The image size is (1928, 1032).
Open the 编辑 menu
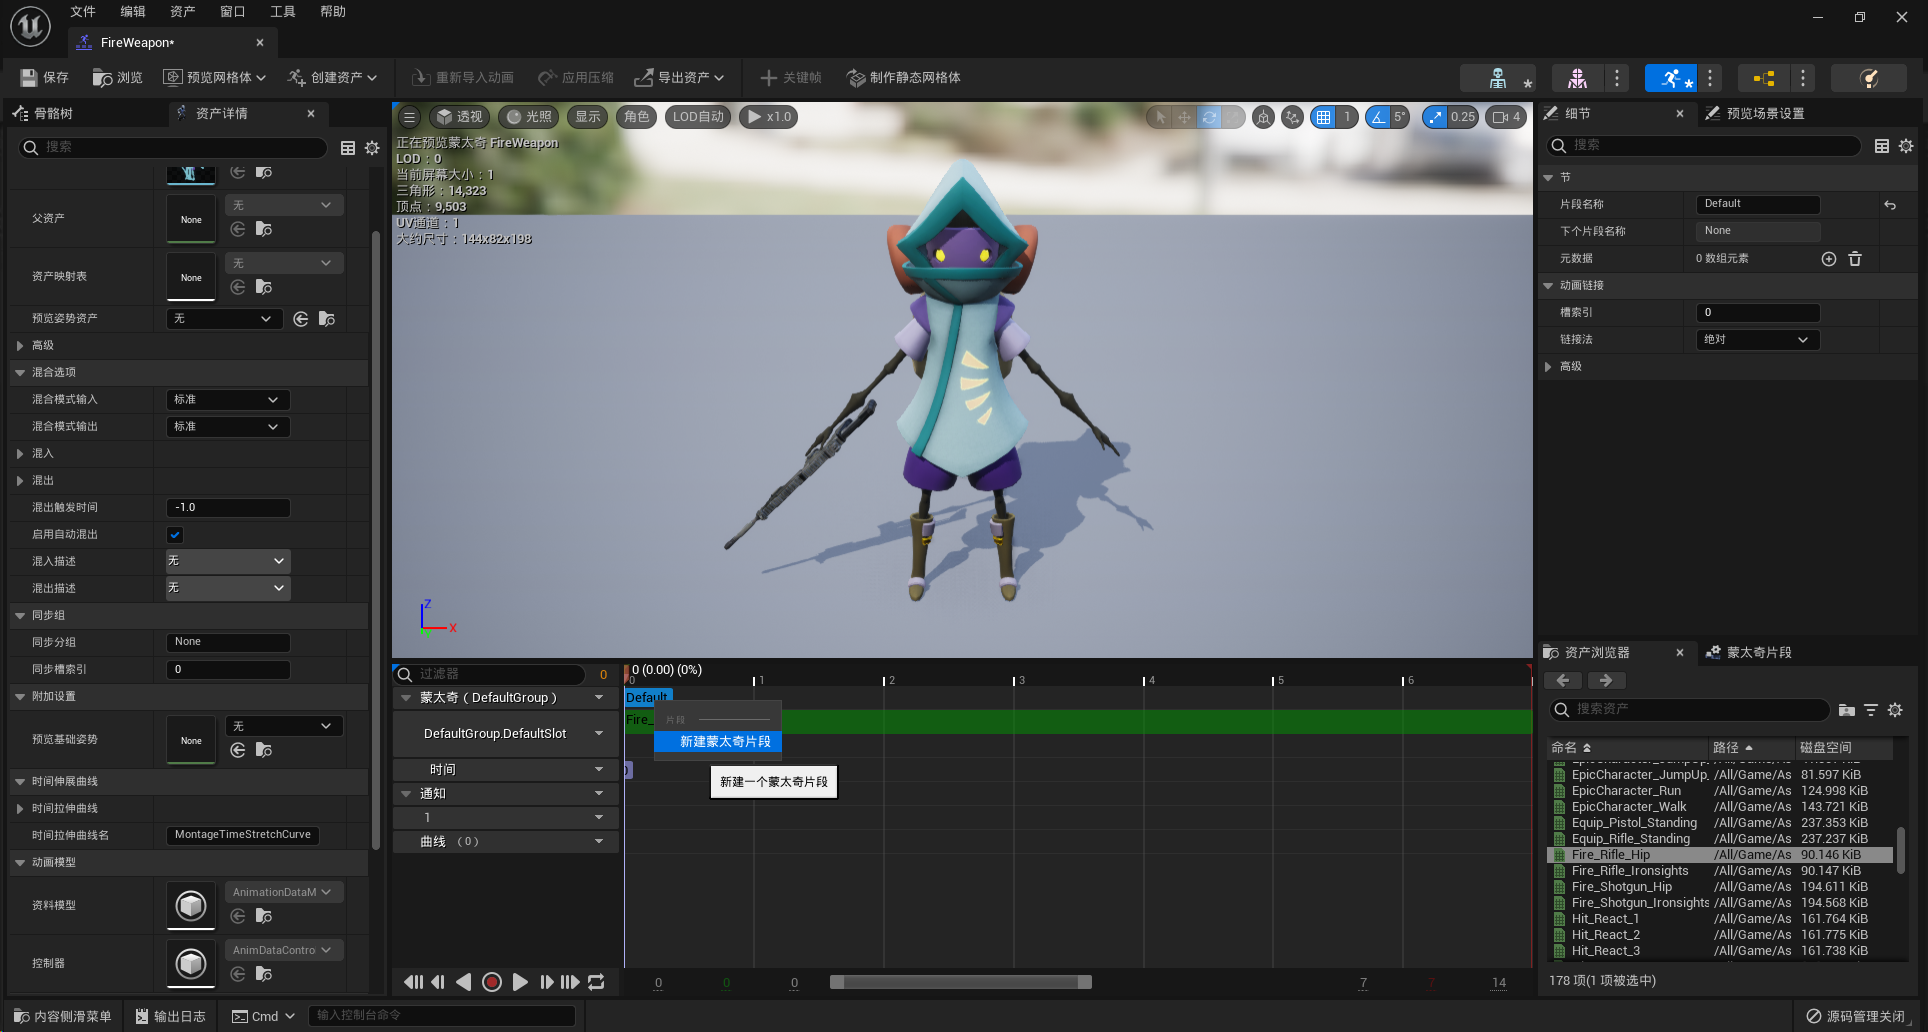(x=132, y=12)
